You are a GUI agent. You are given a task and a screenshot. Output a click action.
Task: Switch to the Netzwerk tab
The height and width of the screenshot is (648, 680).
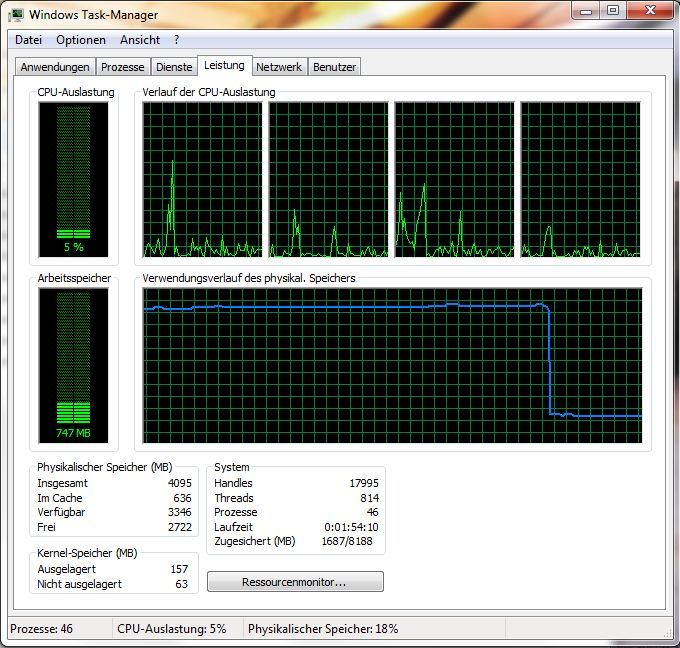[x=279, y=67]
